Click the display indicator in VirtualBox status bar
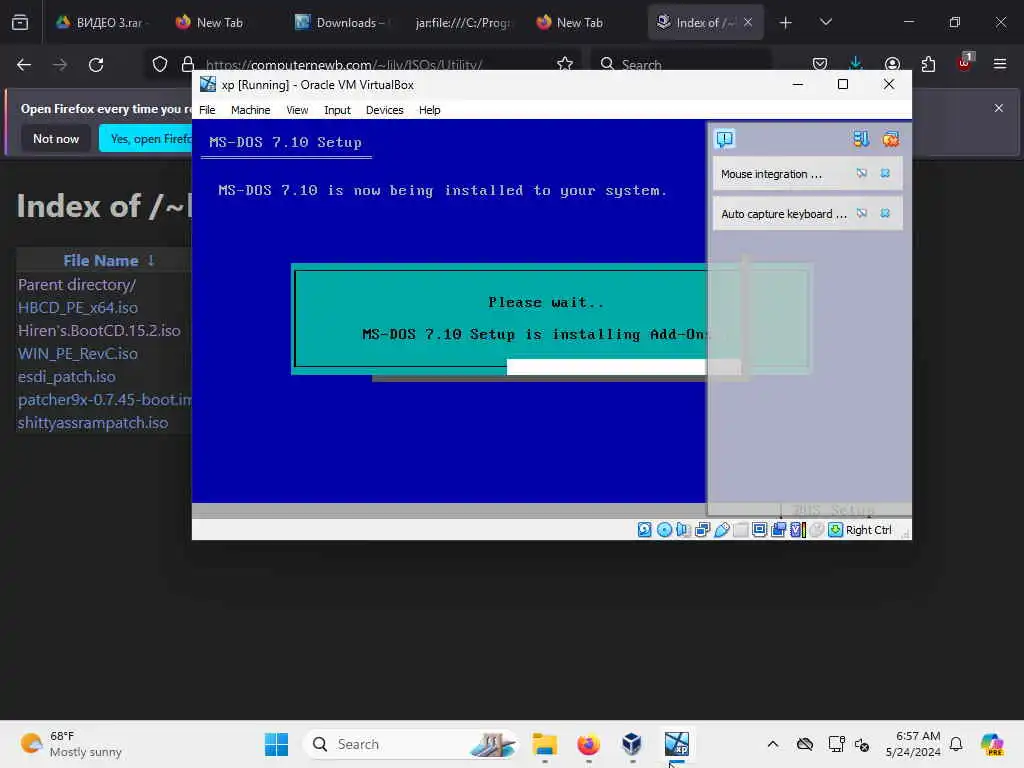1024x768 pixels. tap(760, 530)
